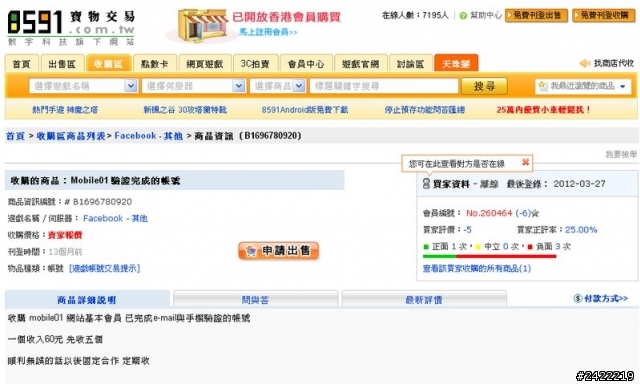Click the 申請出售 button
640x384 pixels.
coord(278,251)
